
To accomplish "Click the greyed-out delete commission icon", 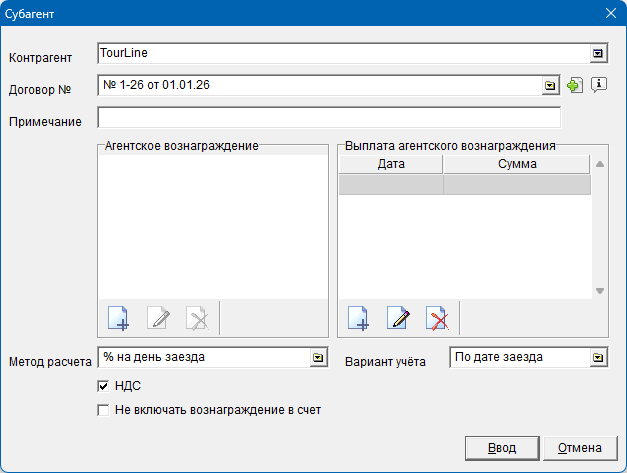I will click(198, 319).
